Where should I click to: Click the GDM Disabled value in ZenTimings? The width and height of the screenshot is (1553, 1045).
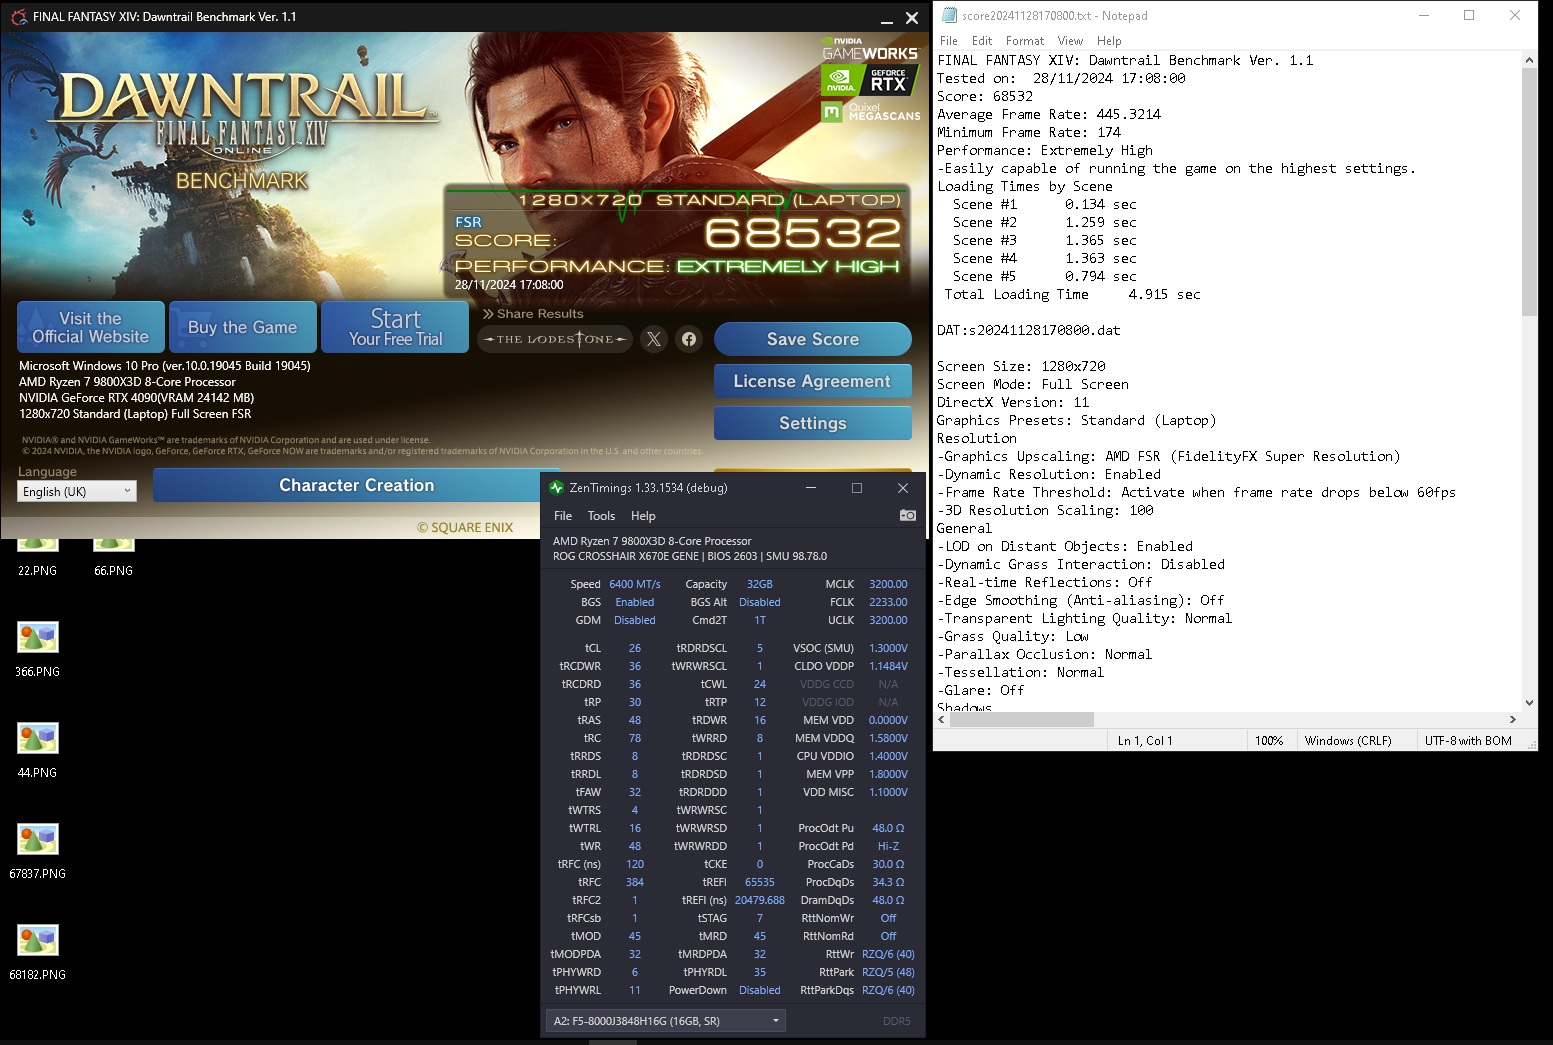635,620
